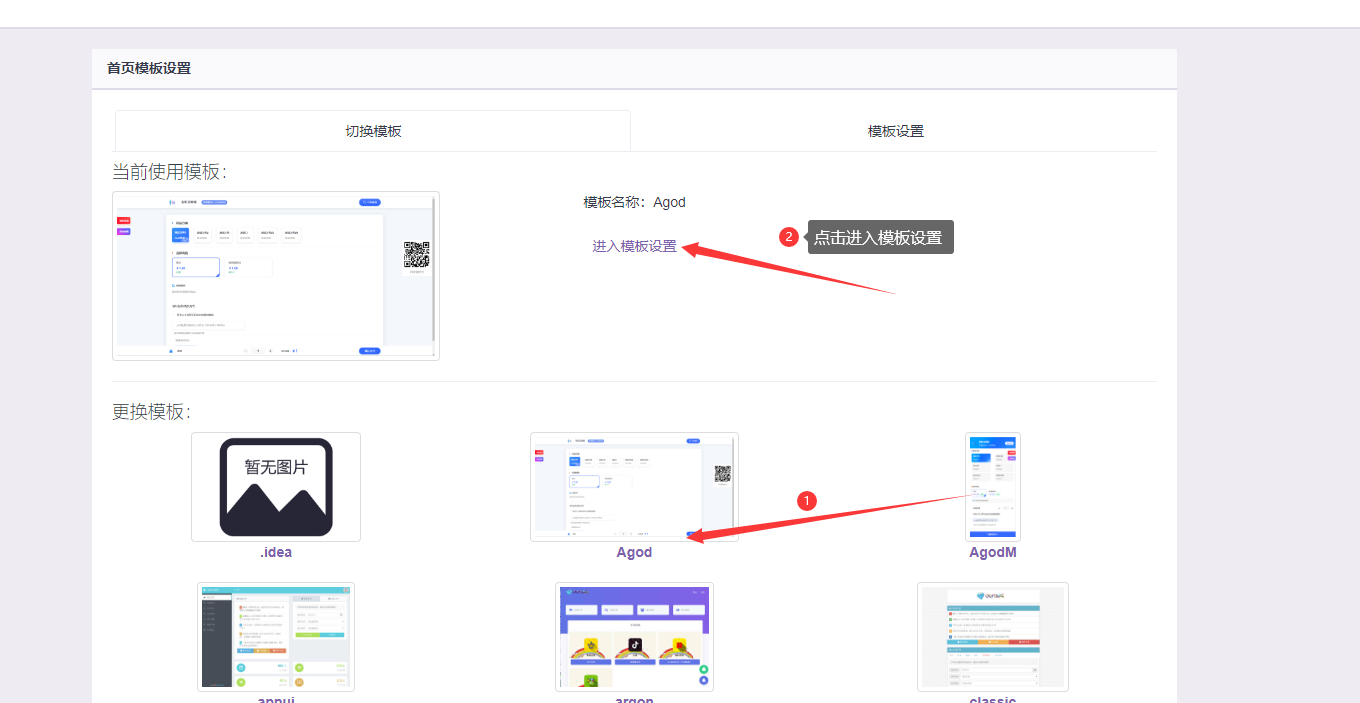This screenshot has height=703, width=1360.
Task: Click the Agod template name link
Action: click(634, 552)
